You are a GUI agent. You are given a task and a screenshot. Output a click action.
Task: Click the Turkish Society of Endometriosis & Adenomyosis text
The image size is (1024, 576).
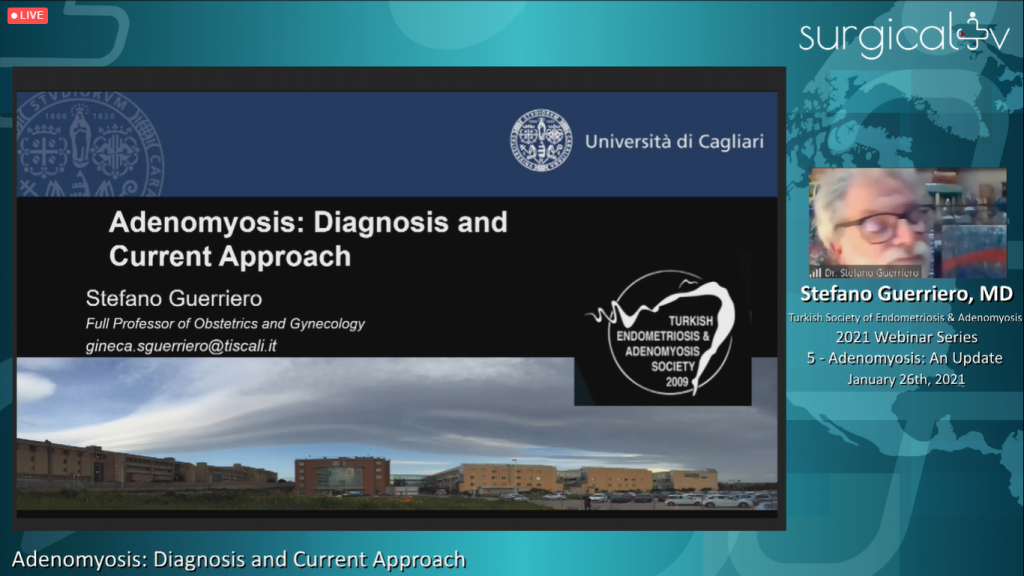coord(905,317)
